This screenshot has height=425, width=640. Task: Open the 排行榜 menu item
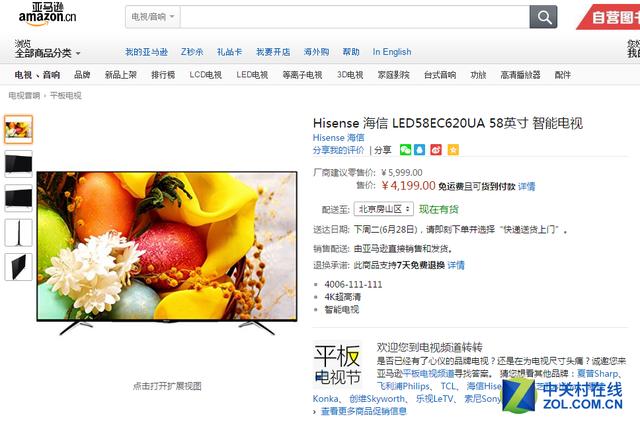(163, 75)
